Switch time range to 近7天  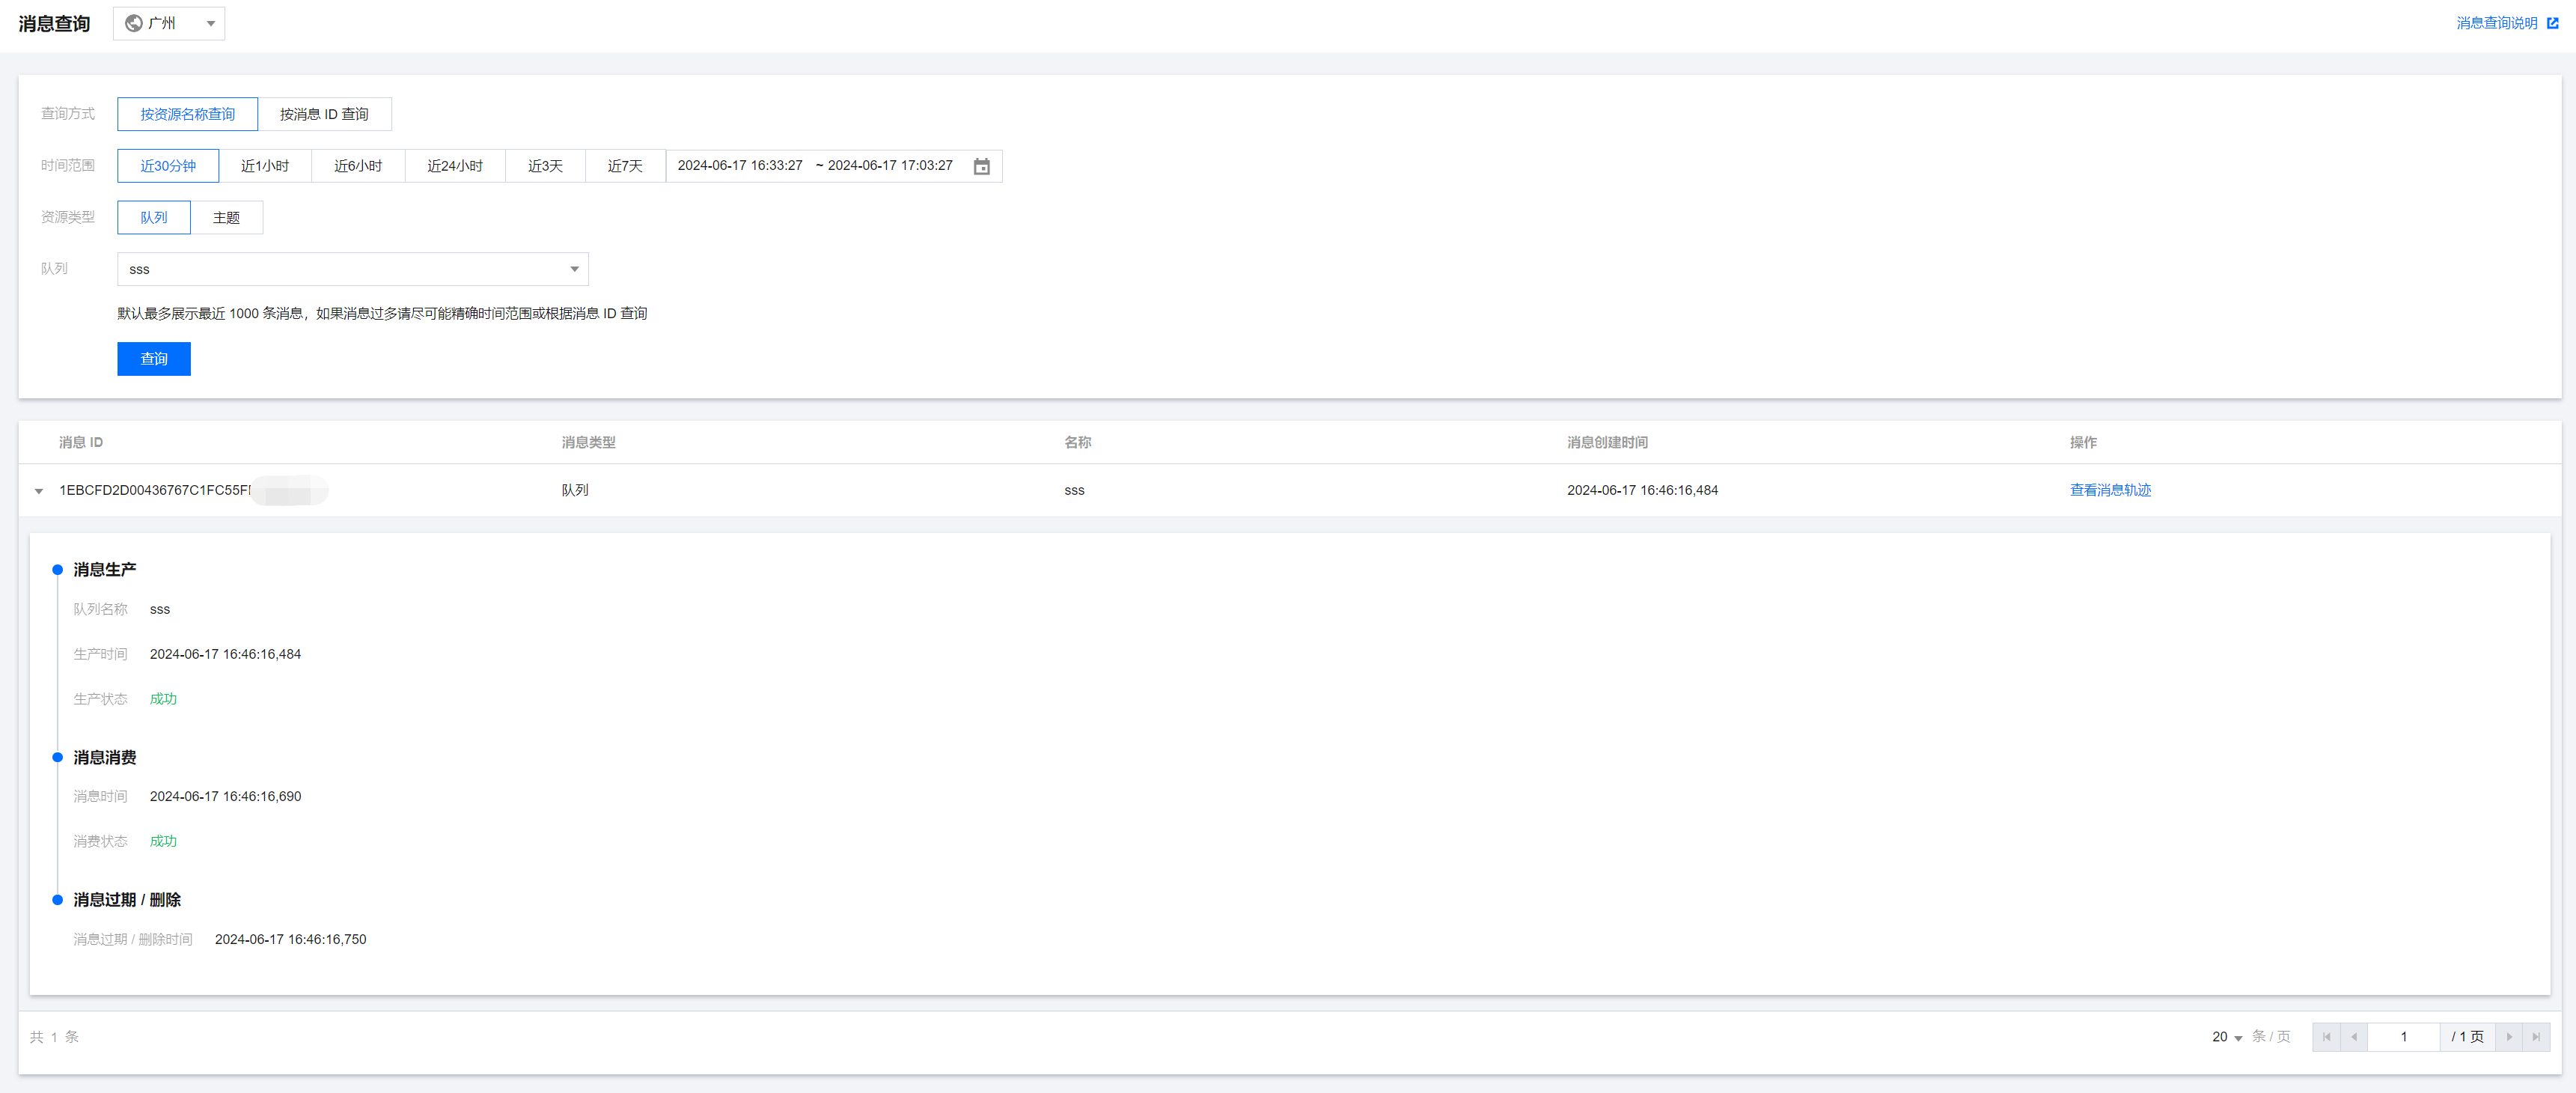(625, 166)
